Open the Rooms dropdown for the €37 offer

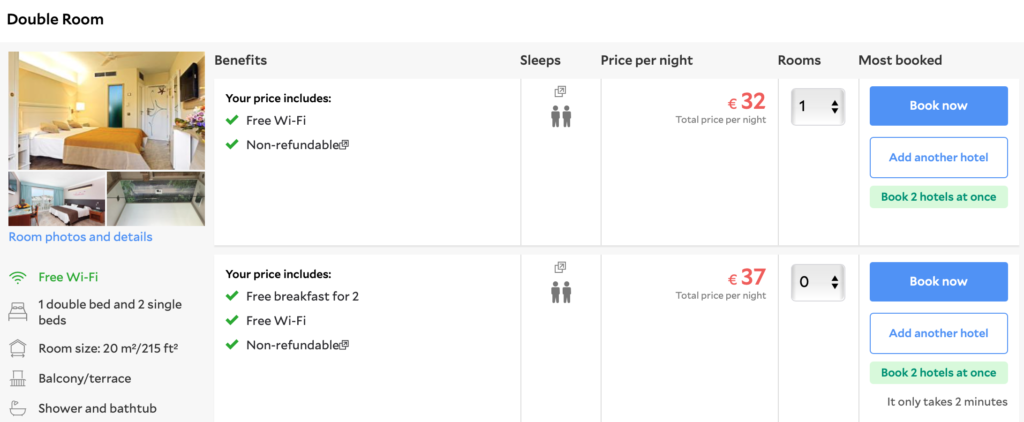(x=818, y=282)
